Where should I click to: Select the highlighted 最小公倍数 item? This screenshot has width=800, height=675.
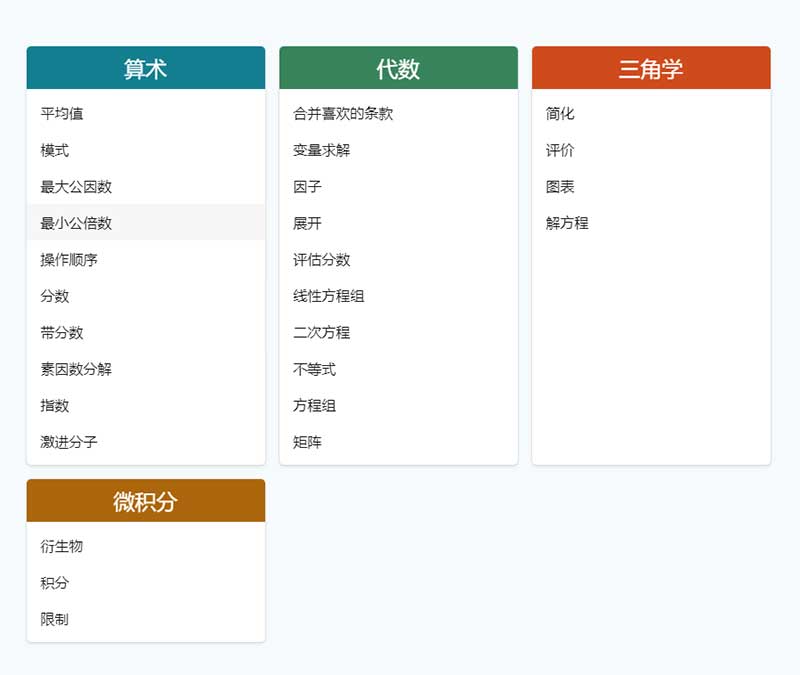(75, 223)
